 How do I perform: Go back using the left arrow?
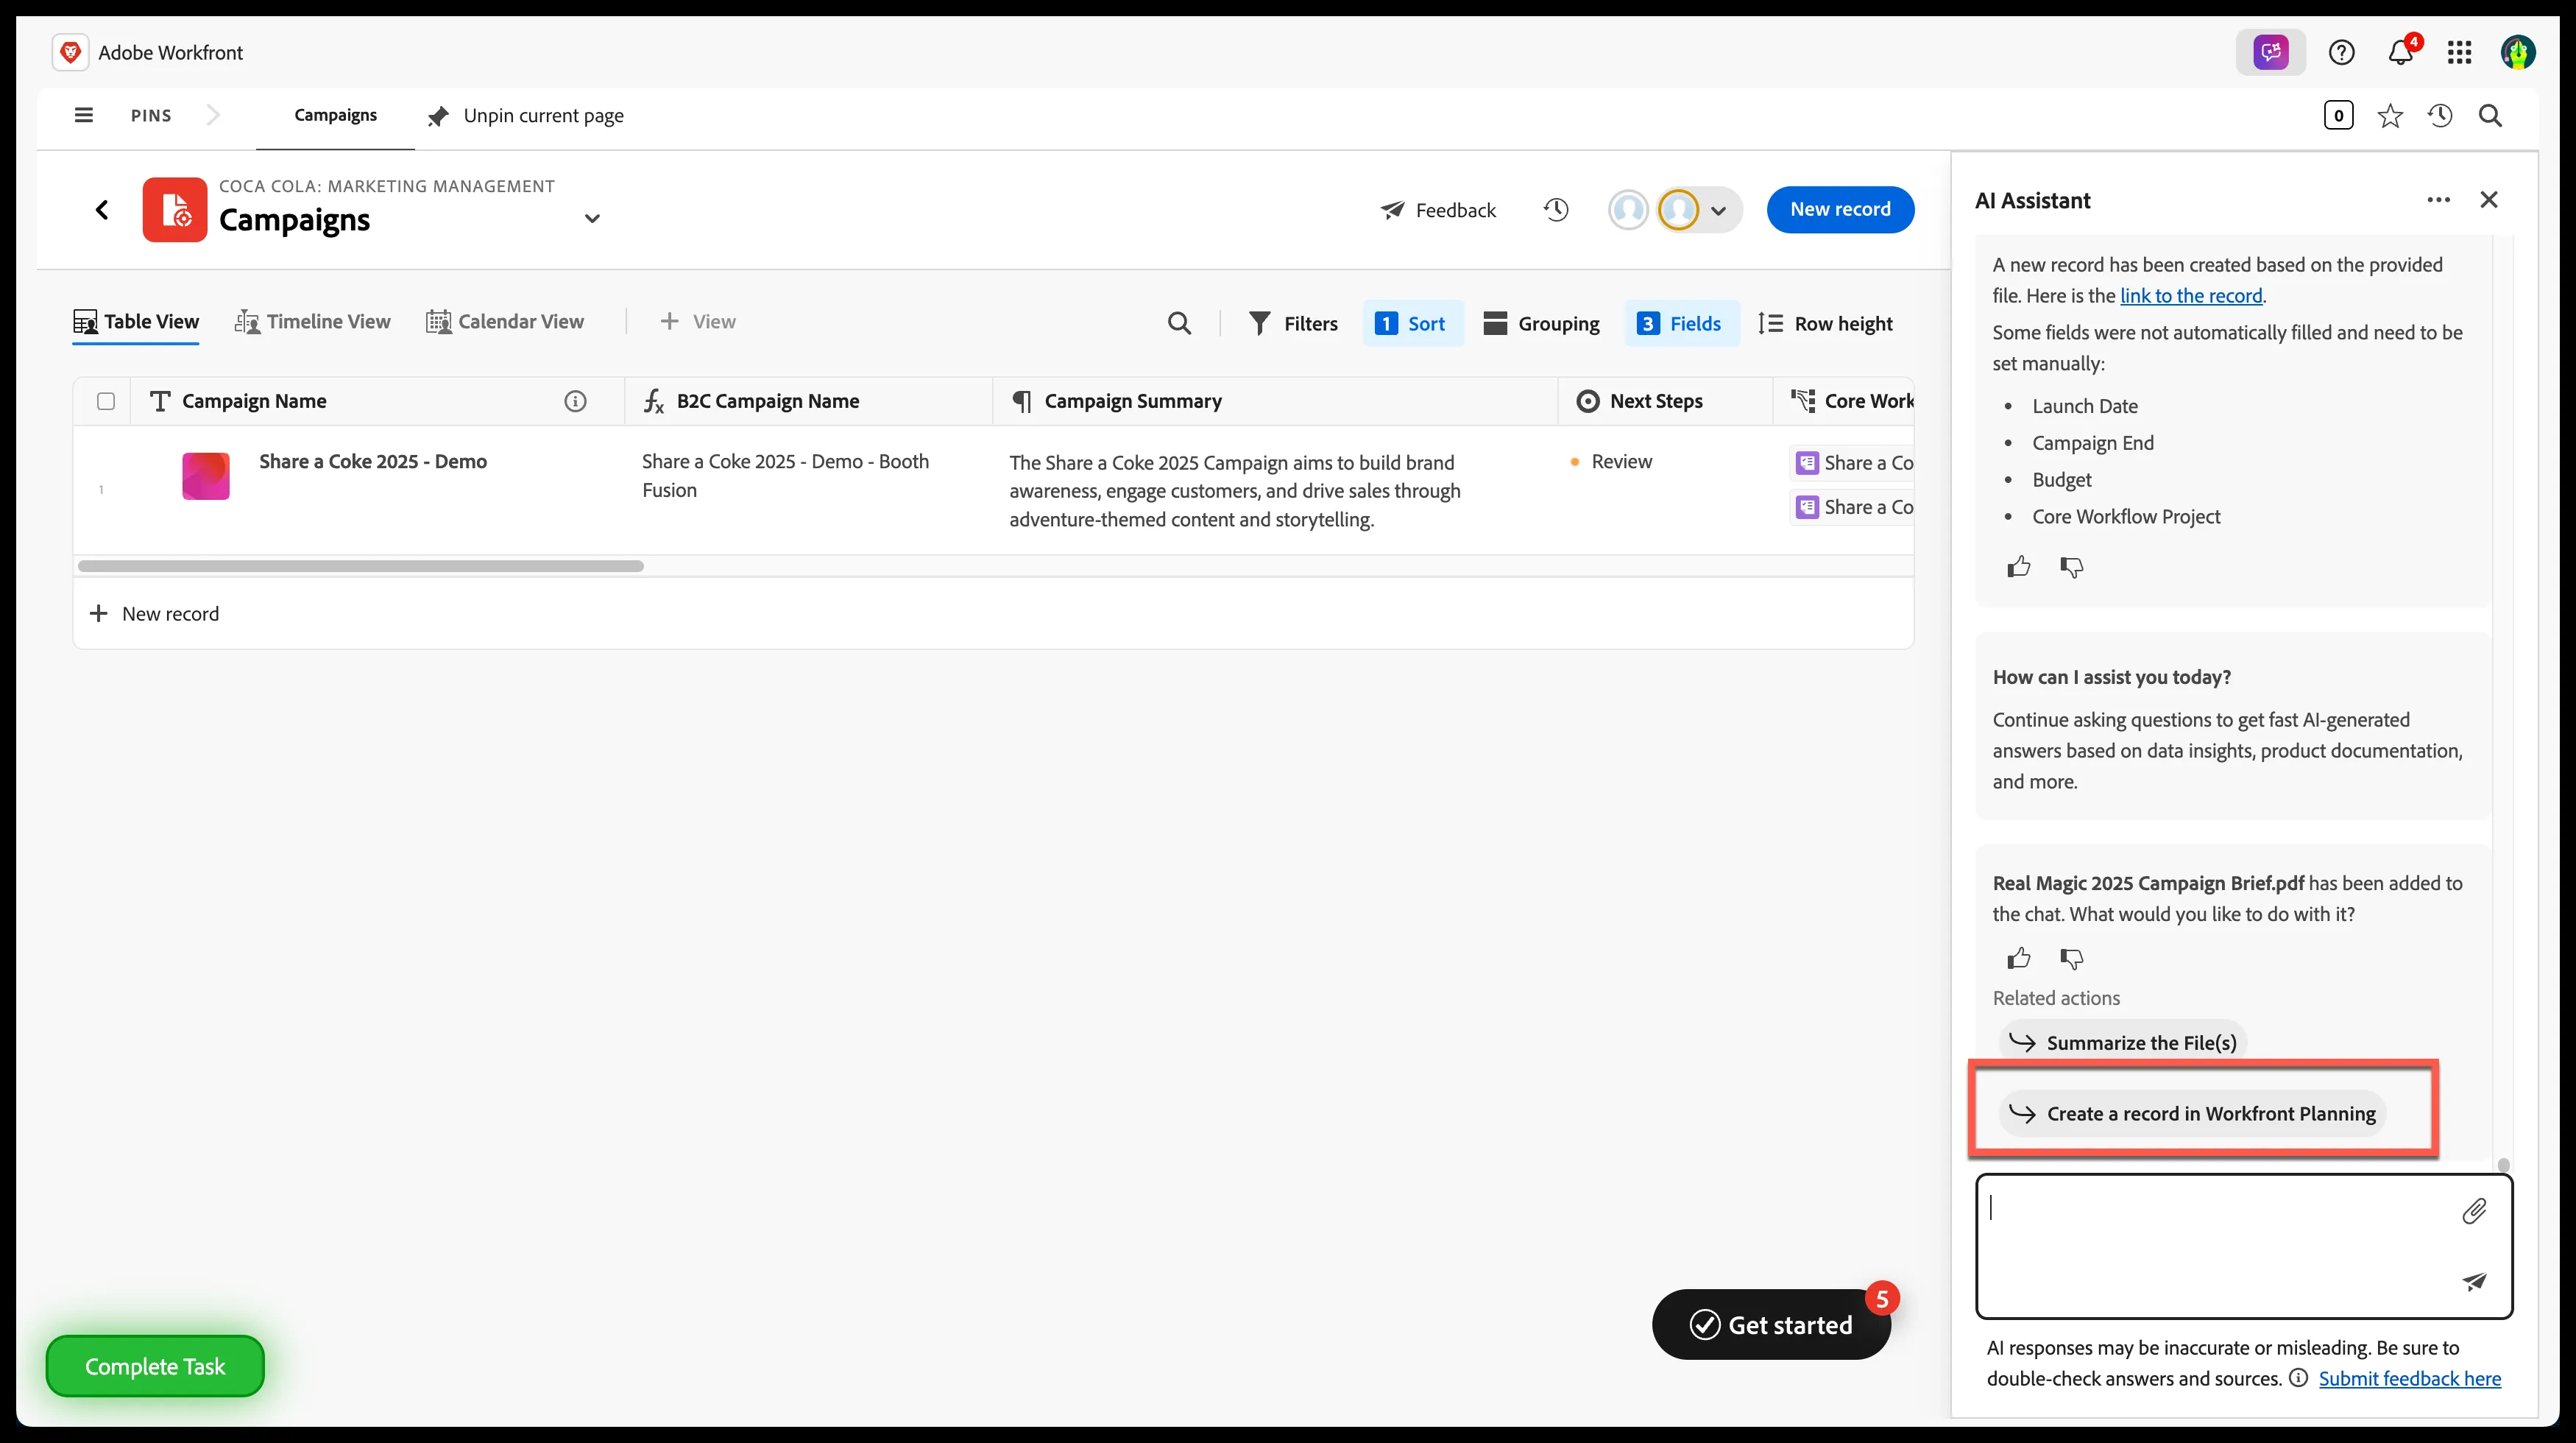pos(102,210)
